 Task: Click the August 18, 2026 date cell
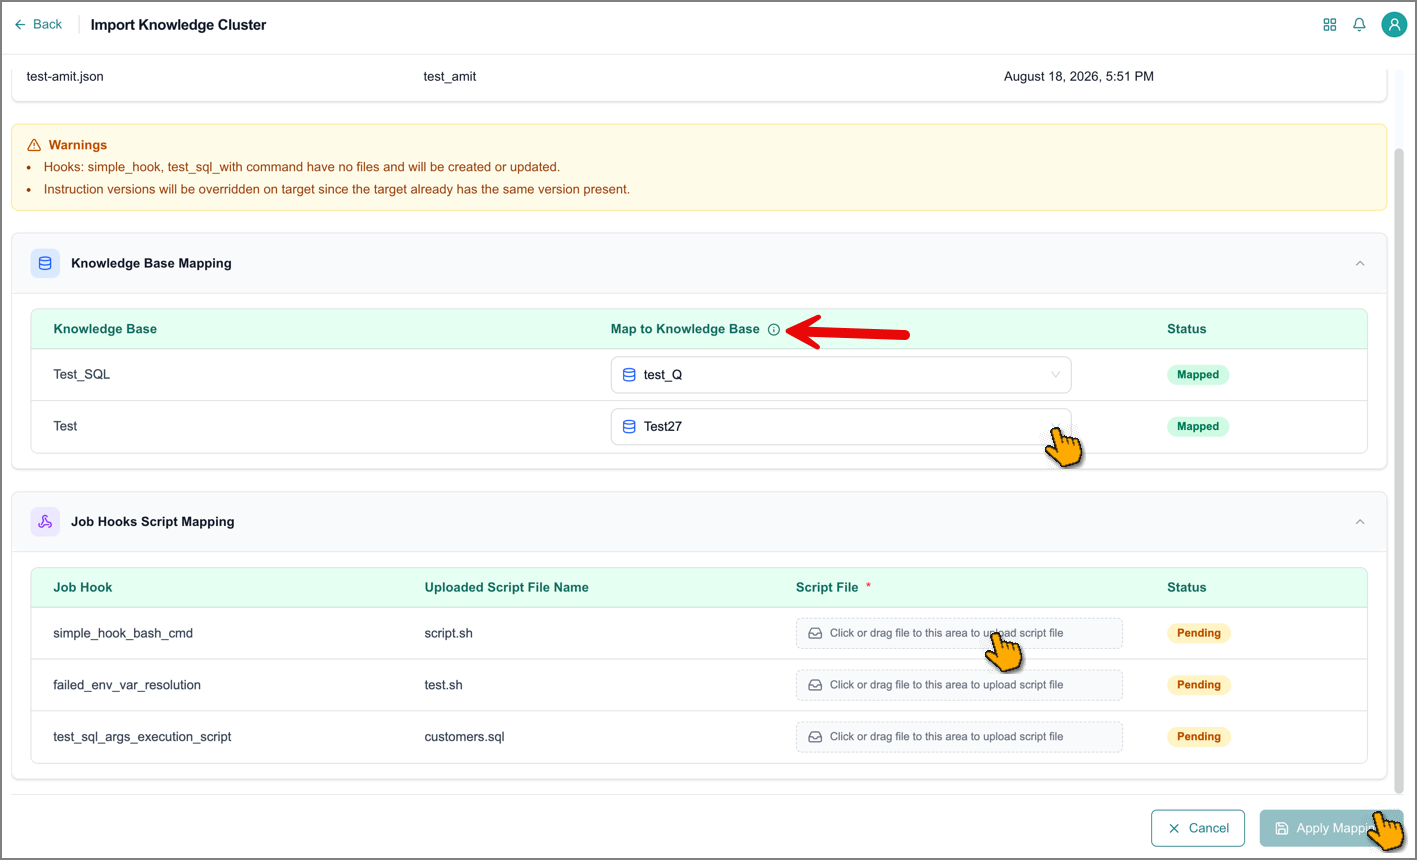(1079, 76)
